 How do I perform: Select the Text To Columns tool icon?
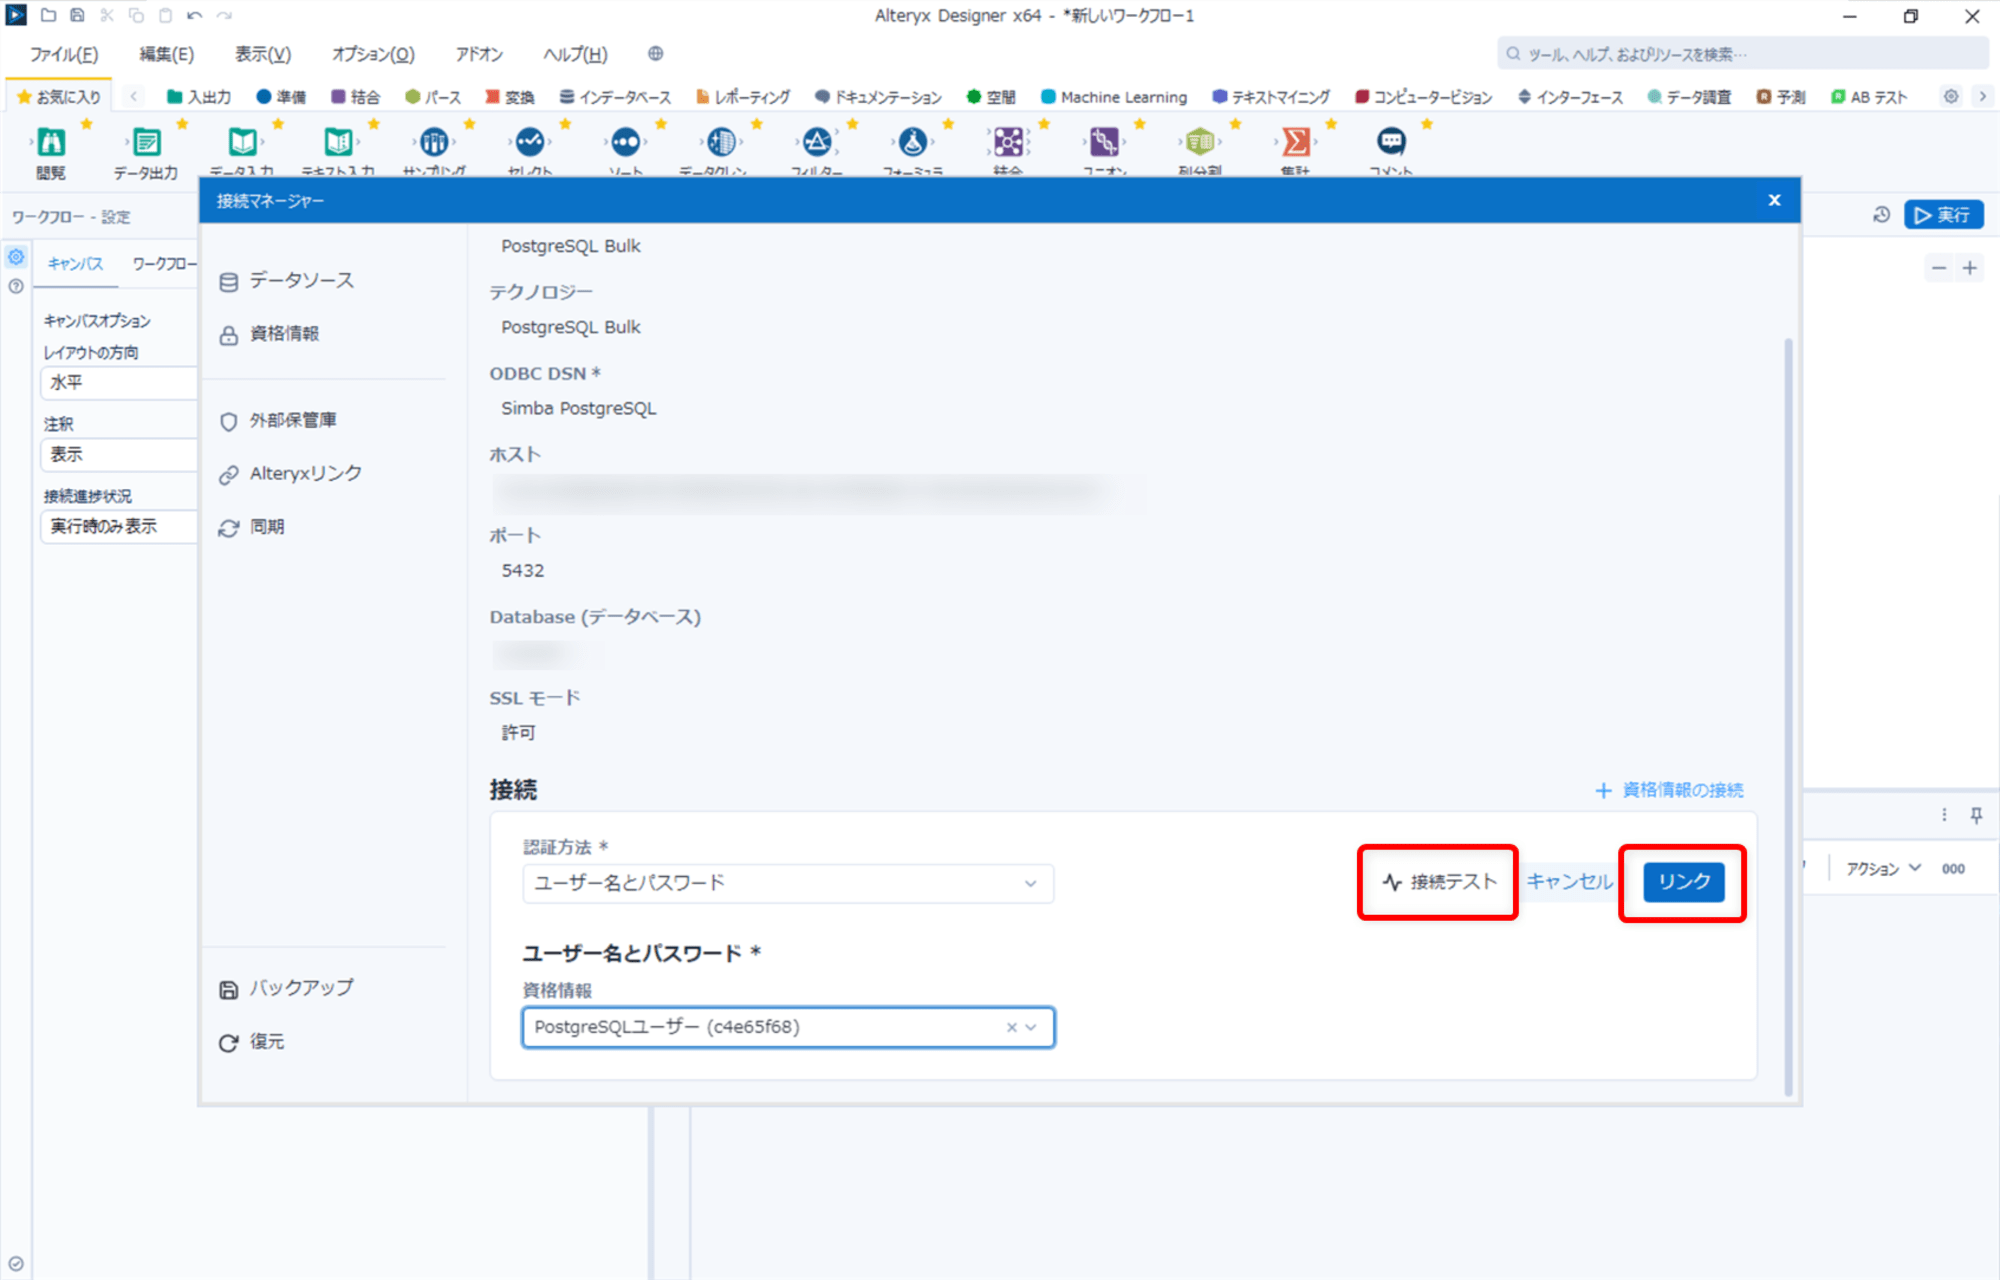click(1200, 142)
